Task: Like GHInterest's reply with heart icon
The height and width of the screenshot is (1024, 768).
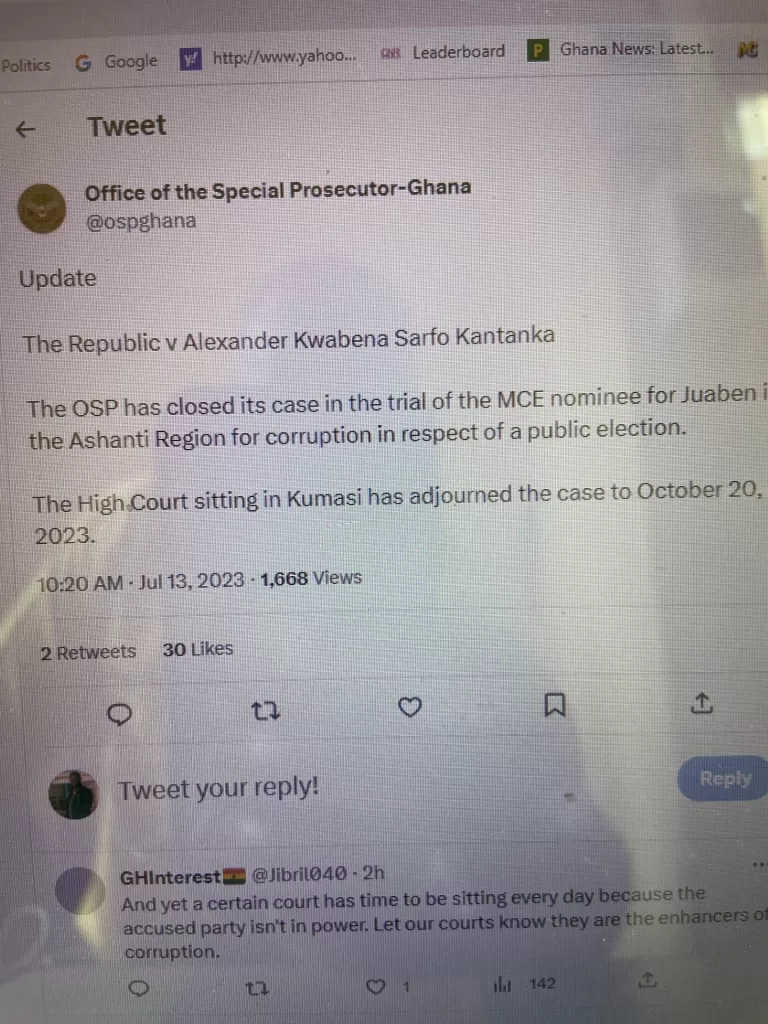Action: click(x=375, y=986)
